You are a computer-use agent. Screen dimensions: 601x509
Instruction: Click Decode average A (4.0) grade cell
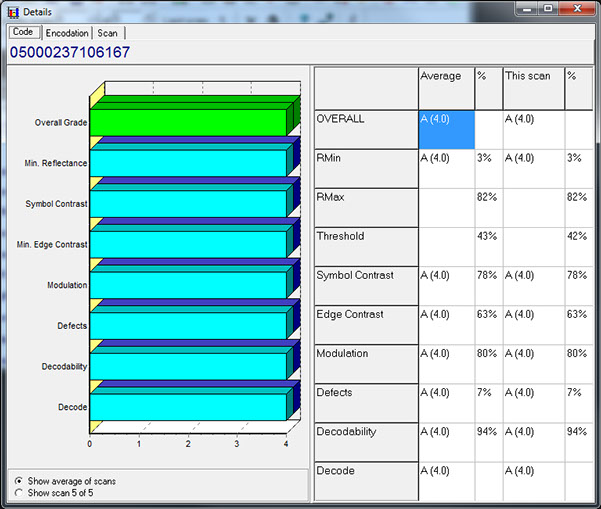447,481
